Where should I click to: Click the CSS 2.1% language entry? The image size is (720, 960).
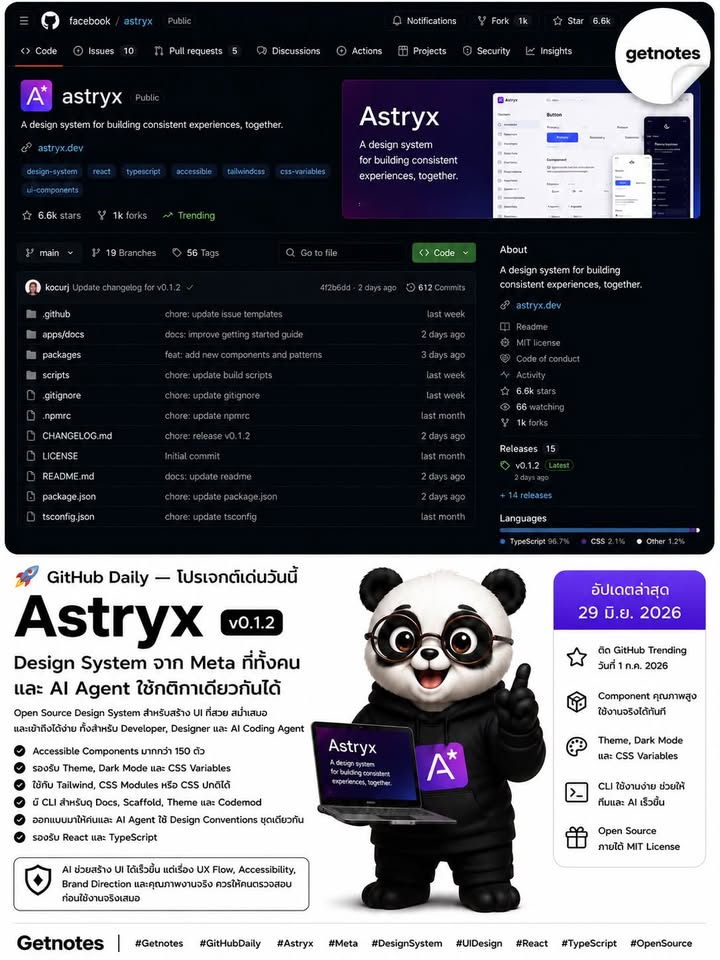(x=603, y=541)
